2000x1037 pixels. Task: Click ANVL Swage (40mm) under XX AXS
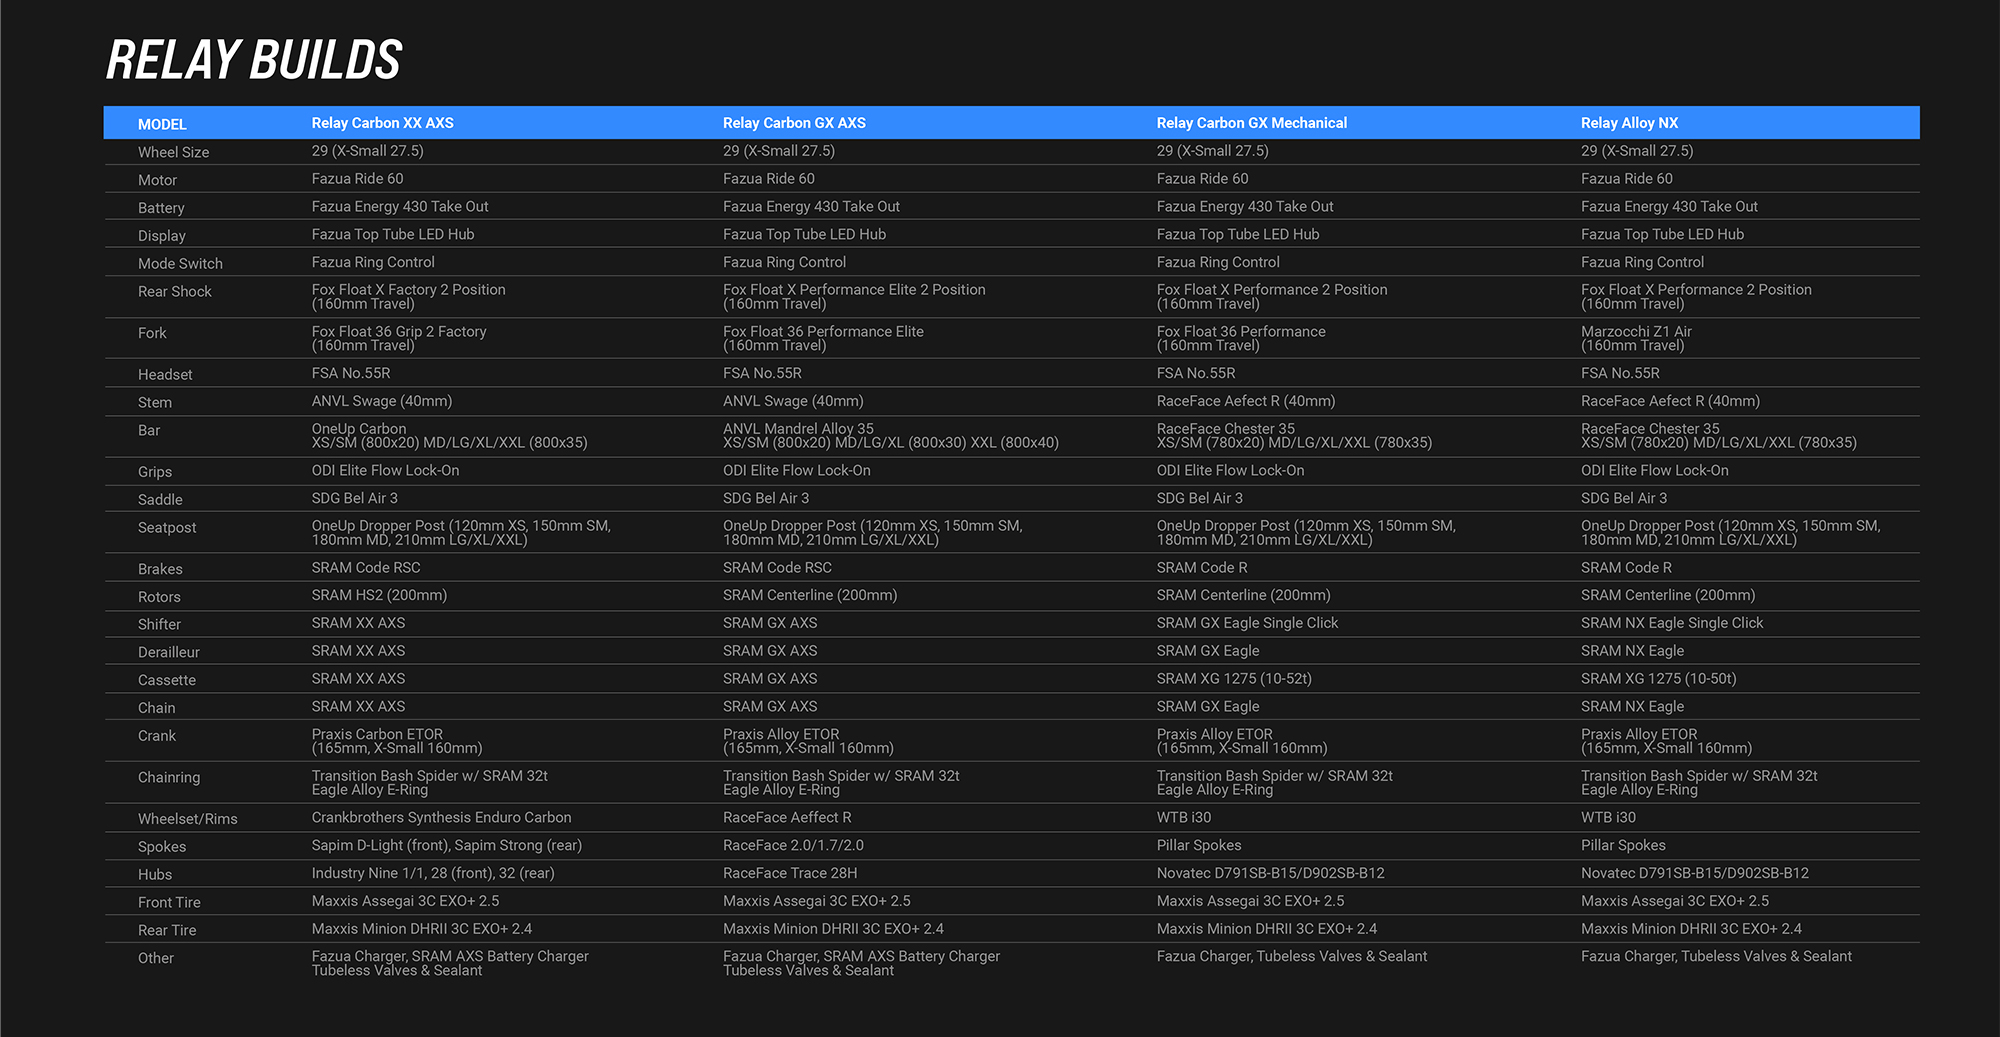coord(382,402)
